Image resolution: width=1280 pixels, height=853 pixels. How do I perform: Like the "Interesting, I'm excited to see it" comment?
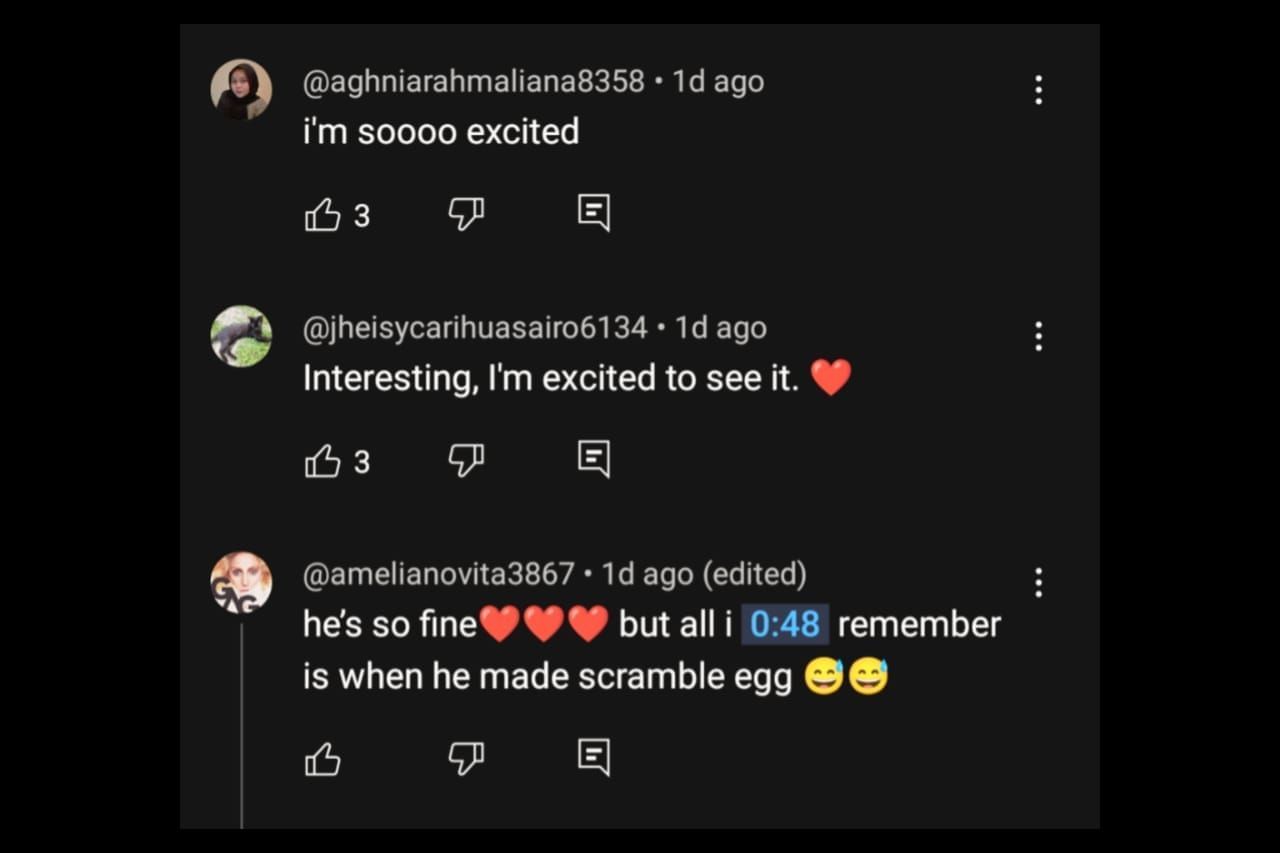(x=322, y=461)
